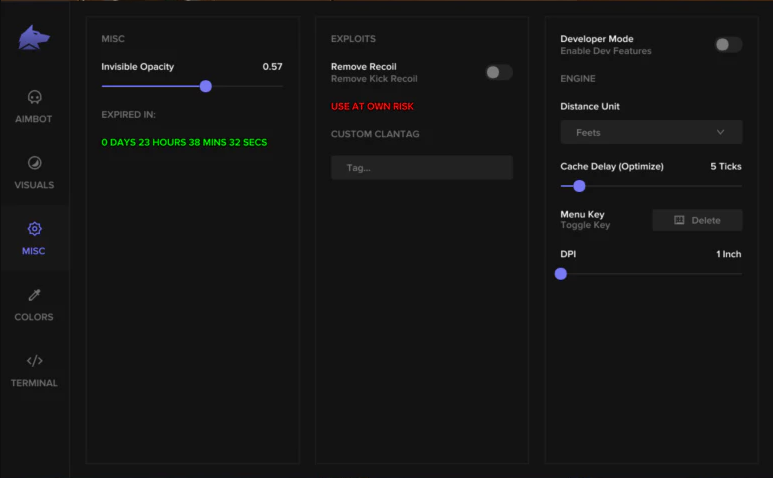This screenshot has height=478, width=773.
Task: Open the Terminal code brackets icon
Action: pos(34,361)
